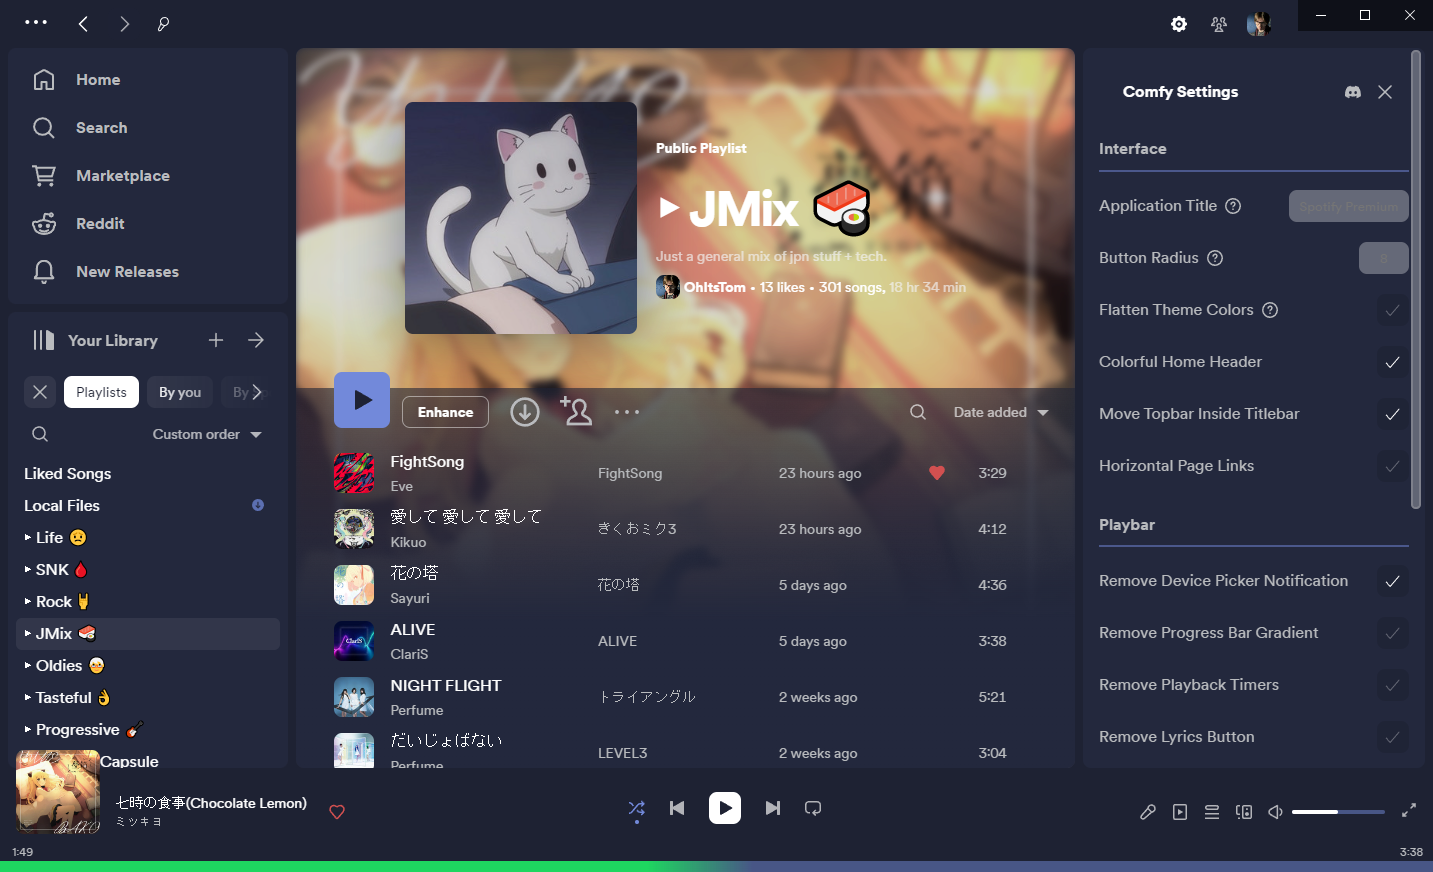
Task: Toggle the Move Topbar Inside Titlebar checkbox
Action: click(1392, 414)
